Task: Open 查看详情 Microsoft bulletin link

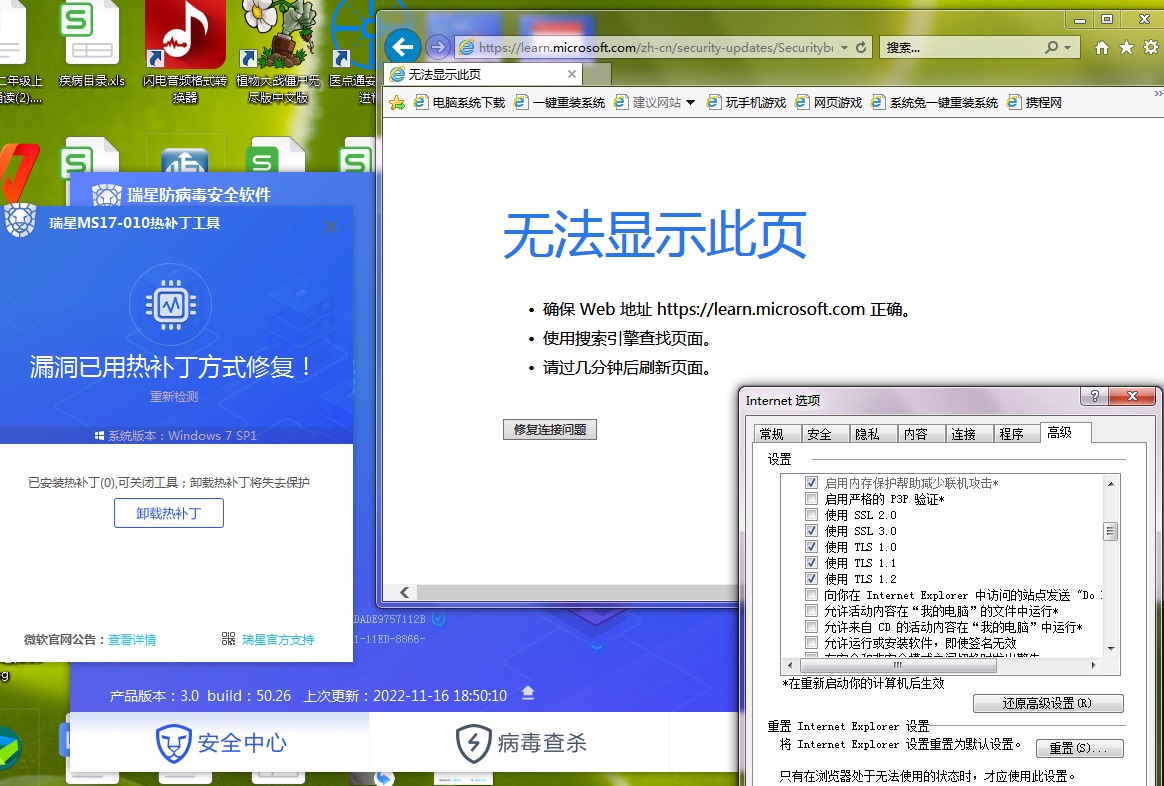Action: pyautogui.click(x=132, y=640)
